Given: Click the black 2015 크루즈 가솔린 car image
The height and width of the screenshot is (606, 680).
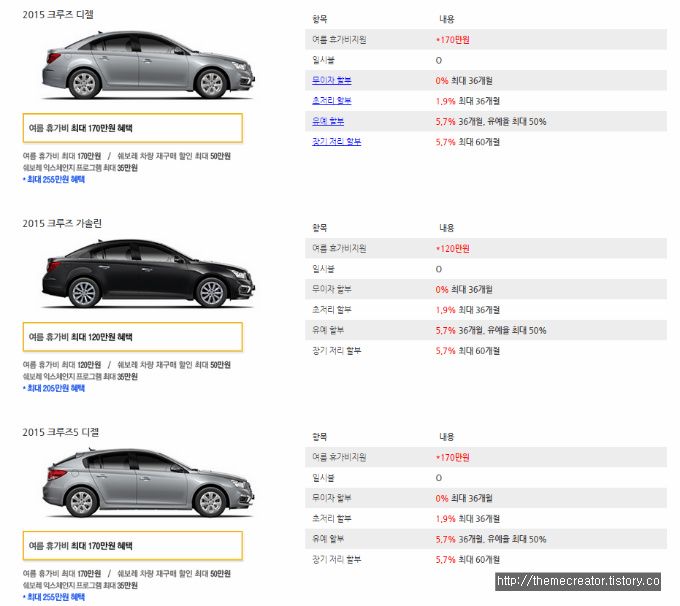Looking at the screenshot, I should (x=148, y=274).
